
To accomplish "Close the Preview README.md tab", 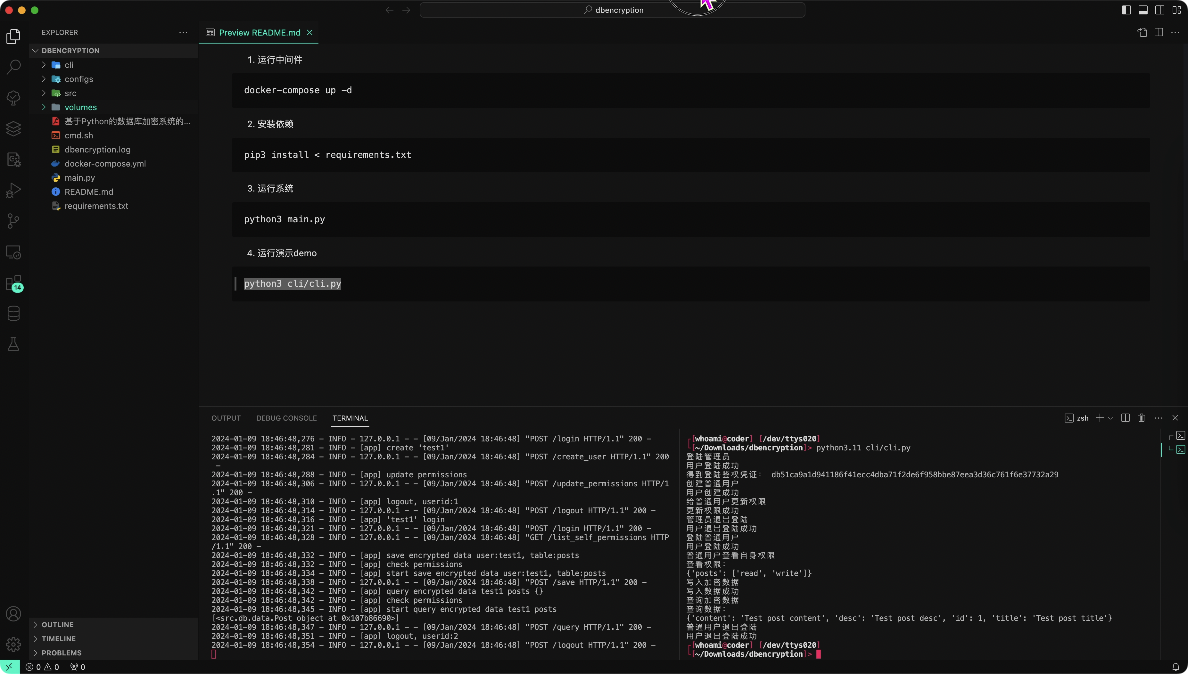I will 310,32.
